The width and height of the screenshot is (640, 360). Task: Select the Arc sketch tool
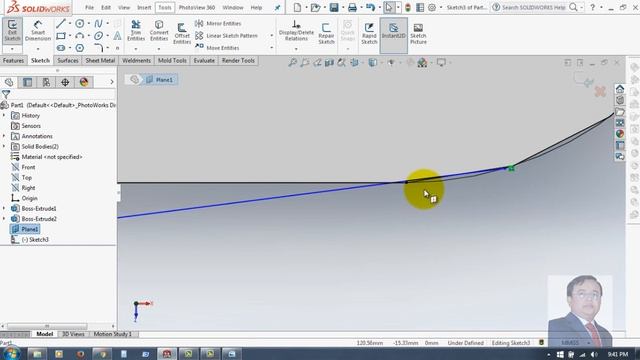tap(80, 36)
